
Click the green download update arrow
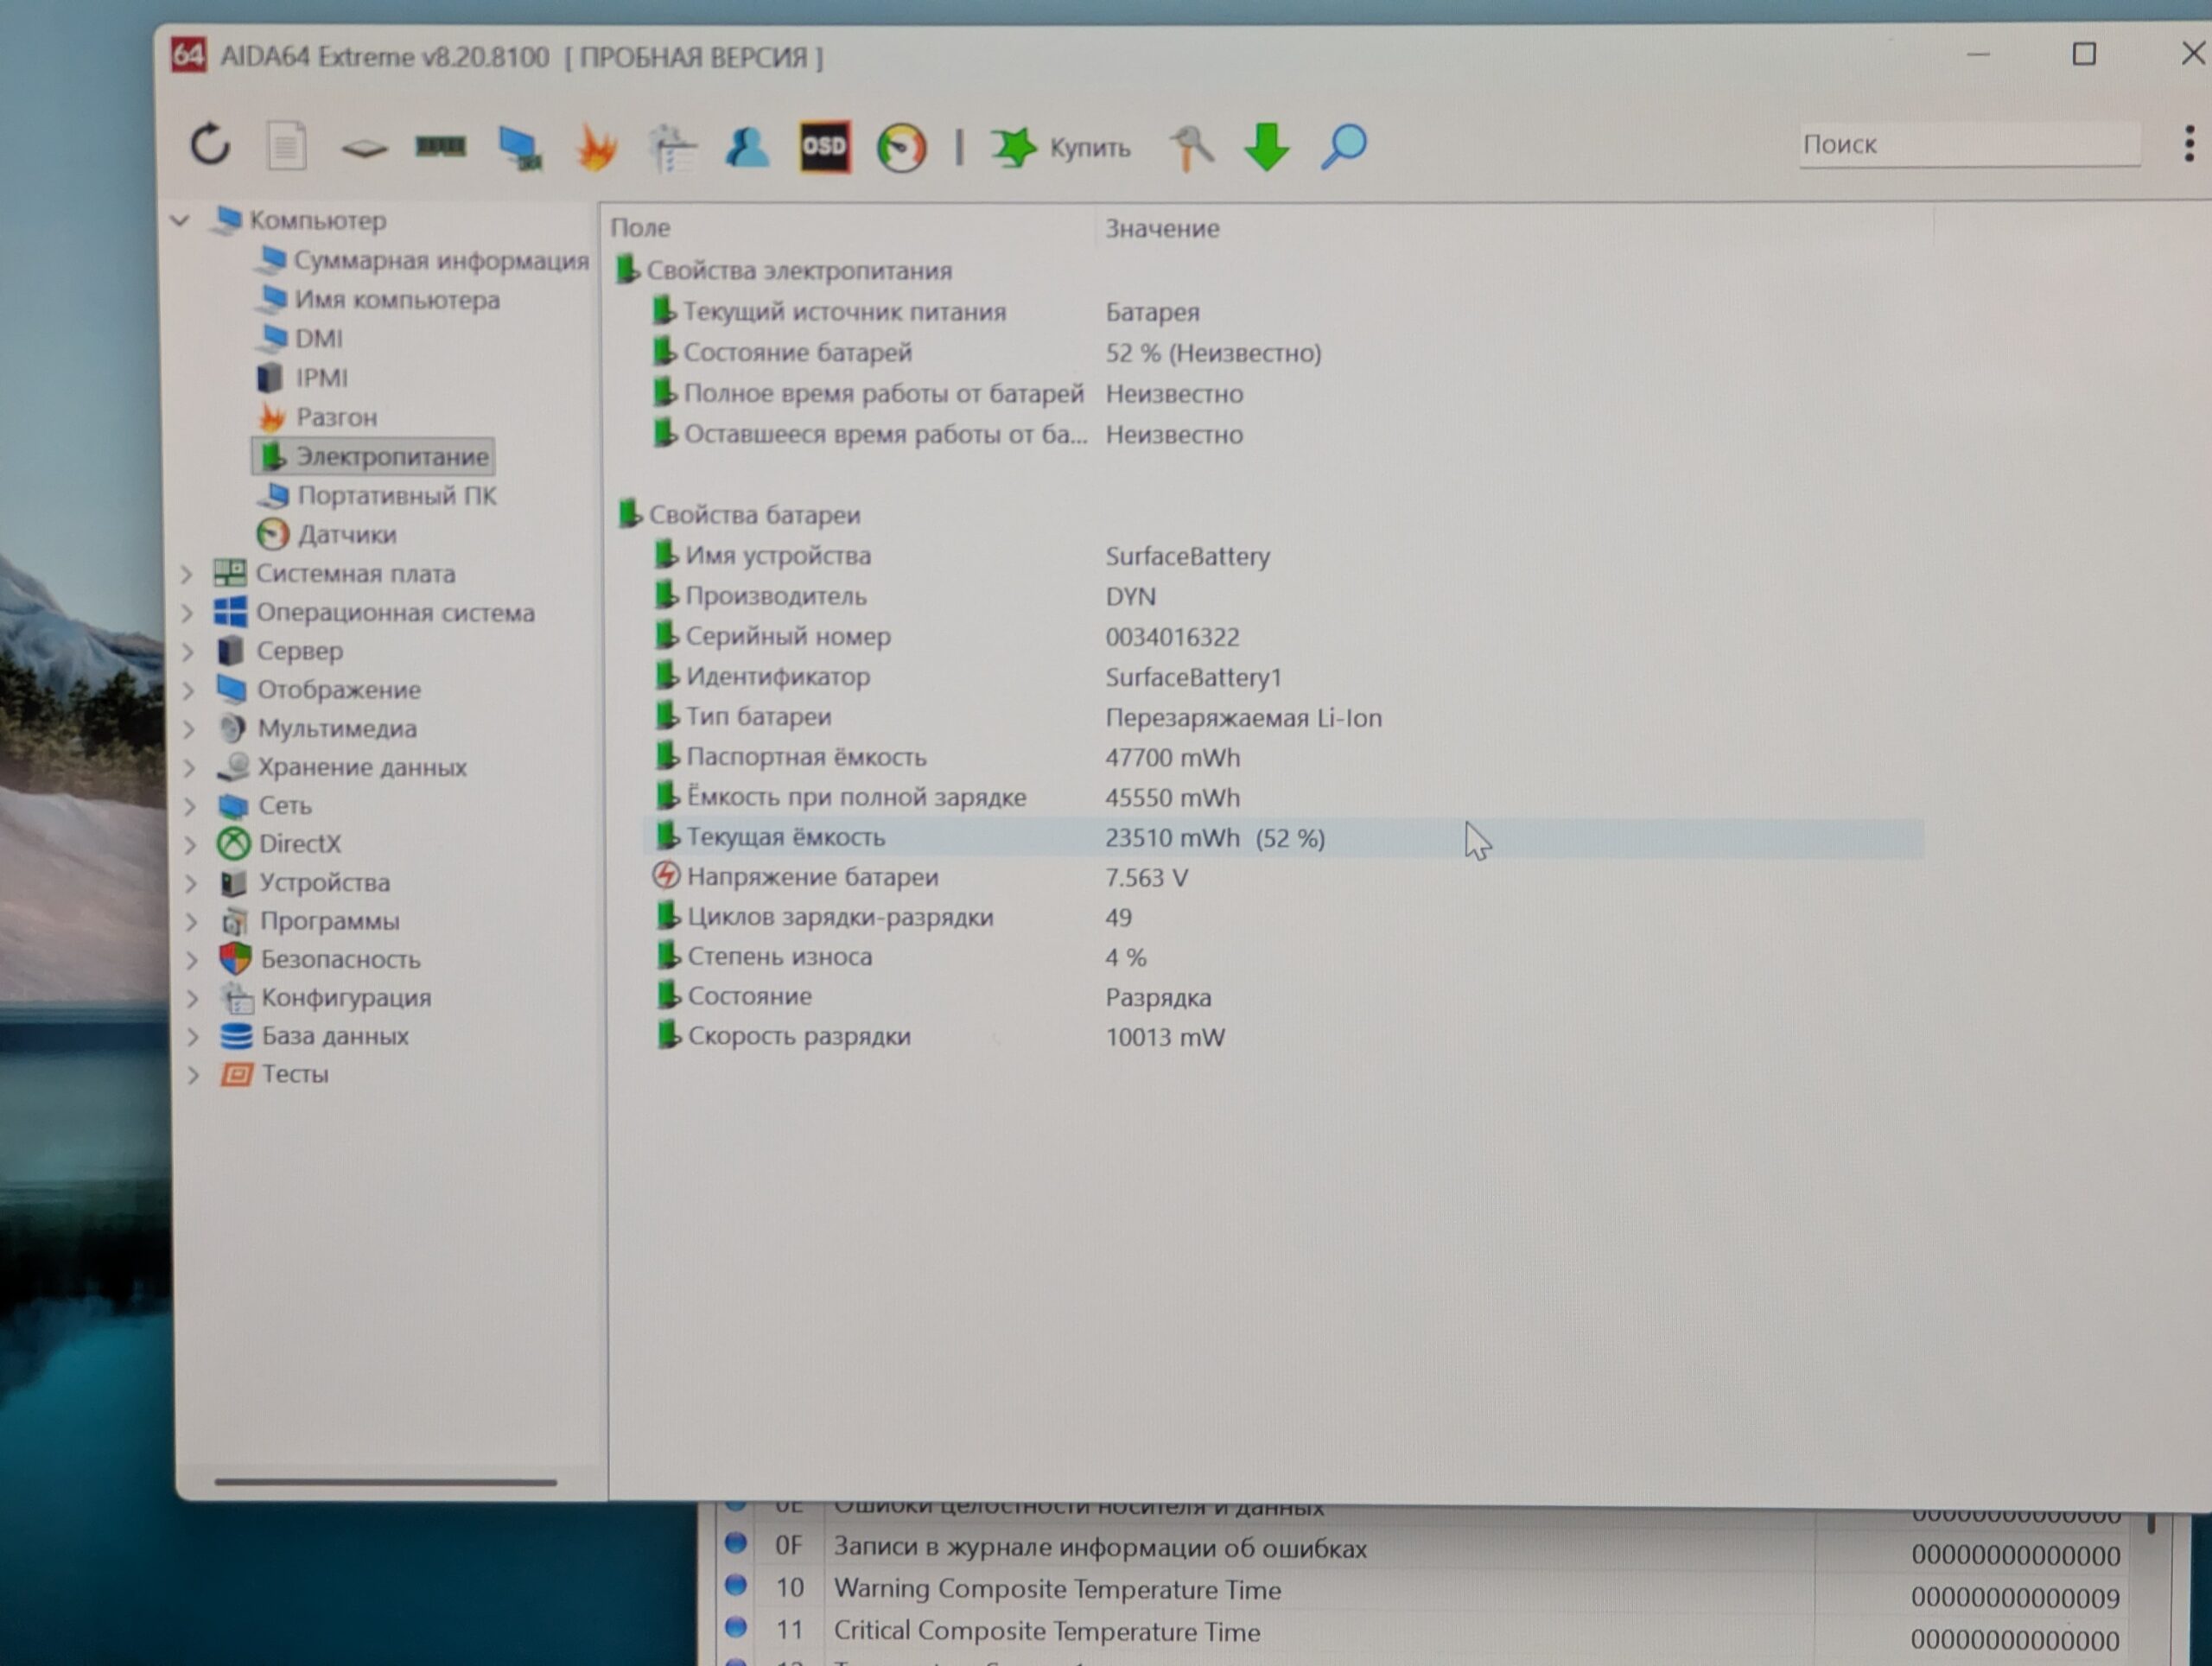point(1267,147)
